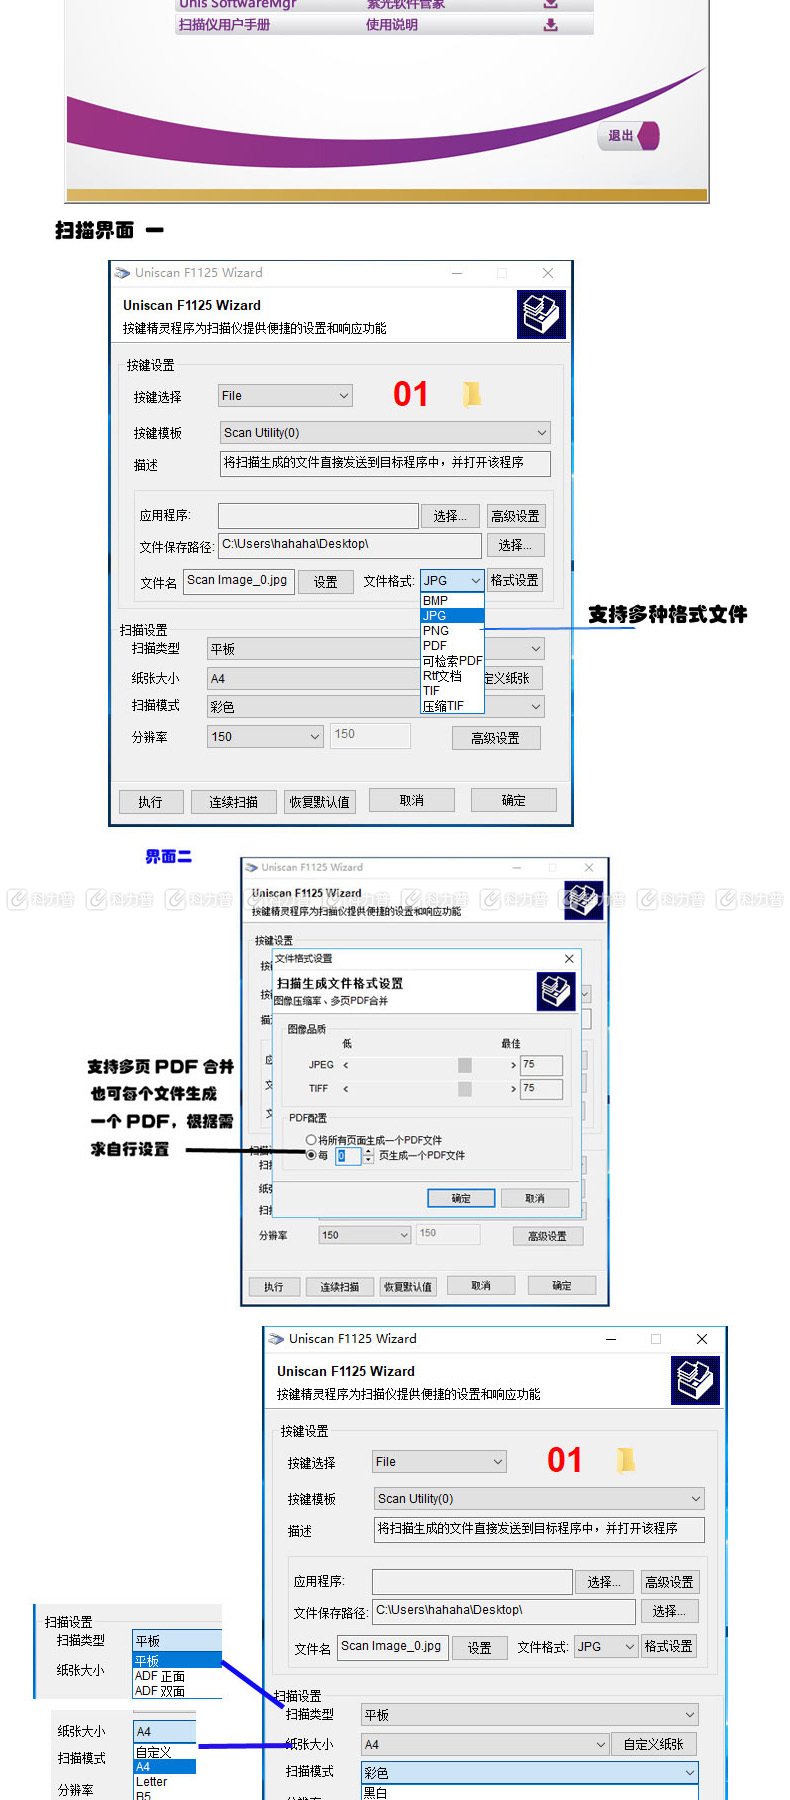790x1800 pixels.
Task: Click 恢复默认值 in the 扫描界面一 wizard
Action: click(320, 802)
